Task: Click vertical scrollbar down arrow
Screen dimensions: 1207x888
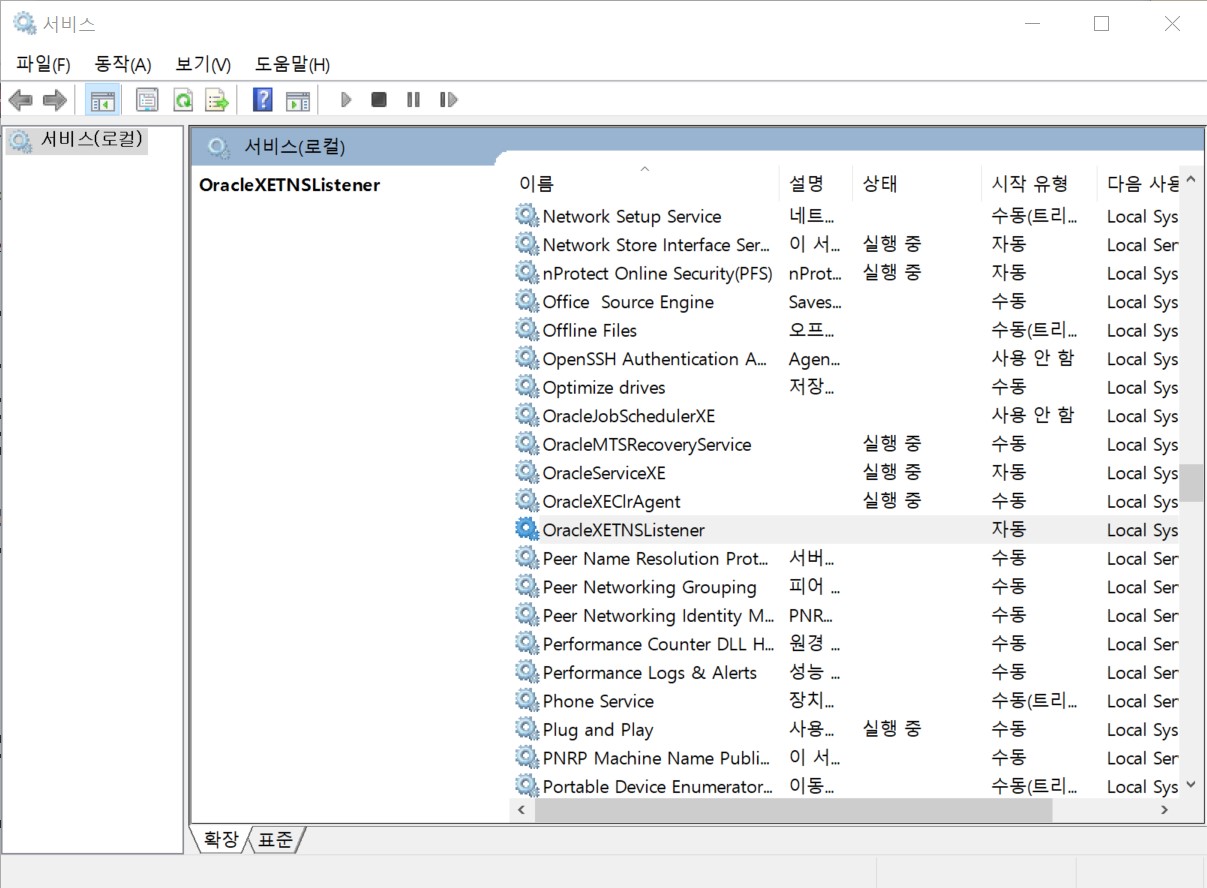Action: click(x=1191, y=786)
